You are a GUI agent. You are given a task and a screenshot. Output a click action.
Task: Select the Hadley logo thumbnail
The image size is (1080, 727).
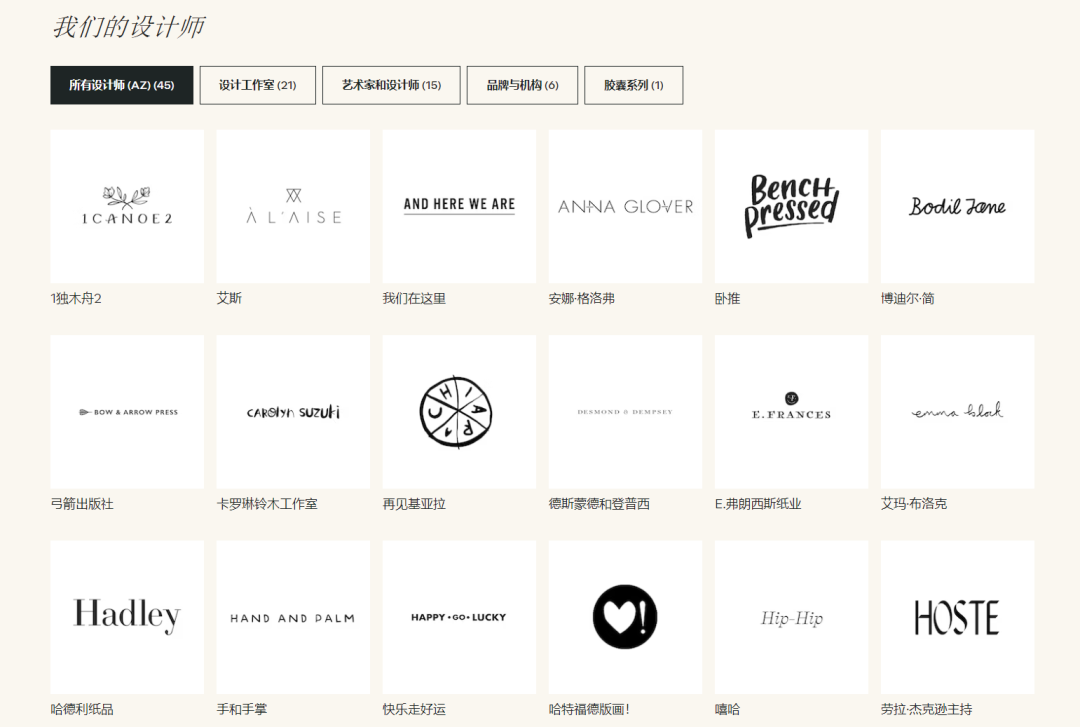coord(127,617)
